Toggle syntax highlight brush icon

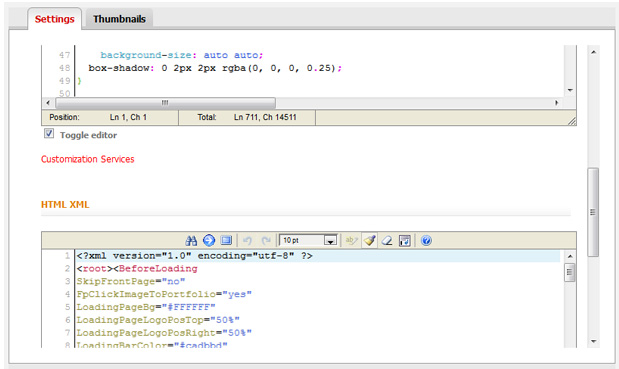[370, 240]
